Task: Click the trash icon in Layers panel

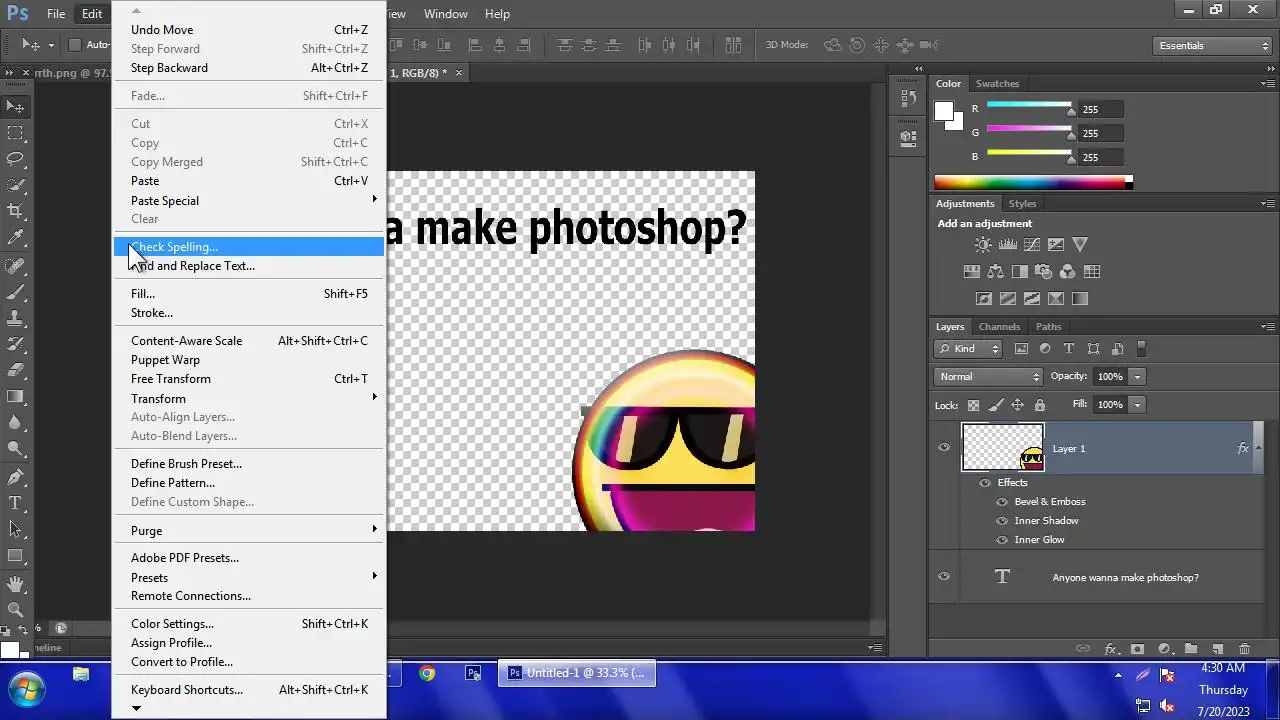Action: click(x=1244, y=649)
